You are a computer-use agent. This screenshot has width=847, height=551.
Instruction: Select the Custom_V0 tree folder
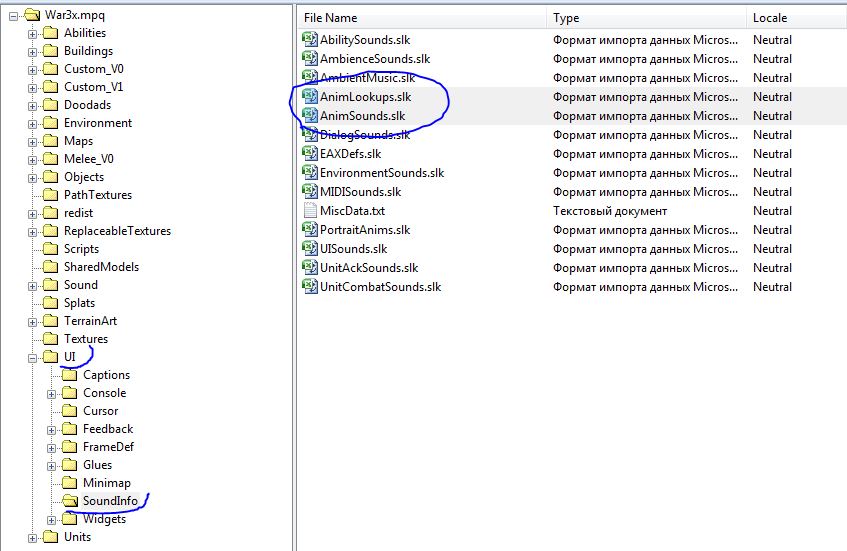93,69
